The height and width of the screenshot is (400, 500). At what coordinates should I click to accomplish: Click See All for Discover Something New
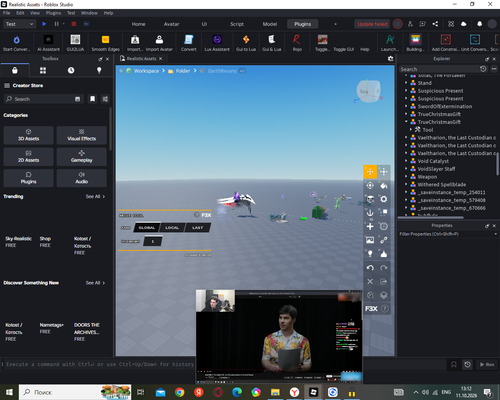pyautogui.click(x=95, y=283)
